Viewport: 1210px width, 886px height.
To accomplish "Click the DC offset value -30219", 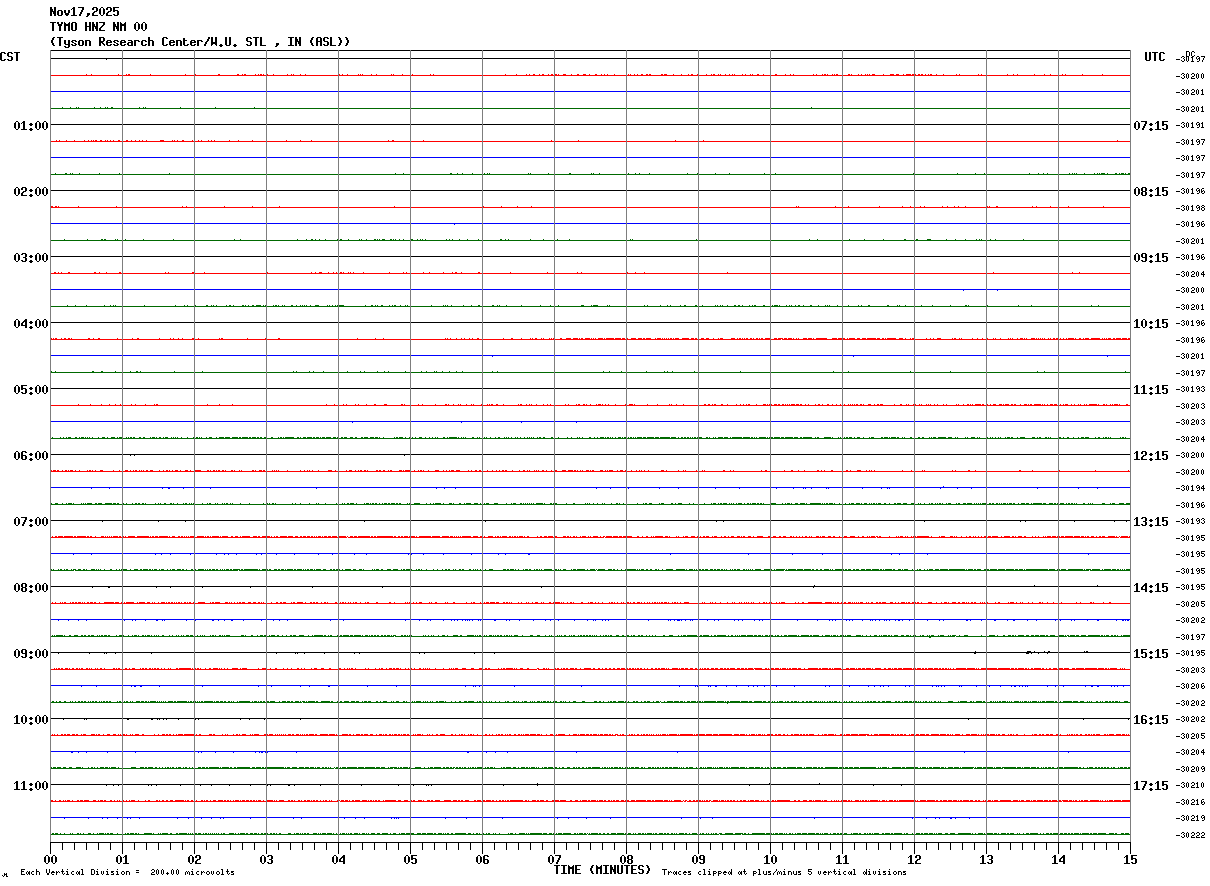I will [1191, 818].
